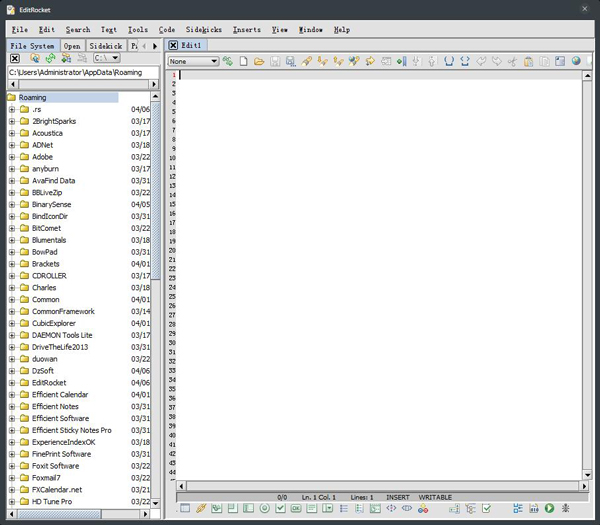The width and height of the screenshot is (600, 525).
Task: Select the Efficient Sticky Notes Pro folder
Action: pos(72,430)
